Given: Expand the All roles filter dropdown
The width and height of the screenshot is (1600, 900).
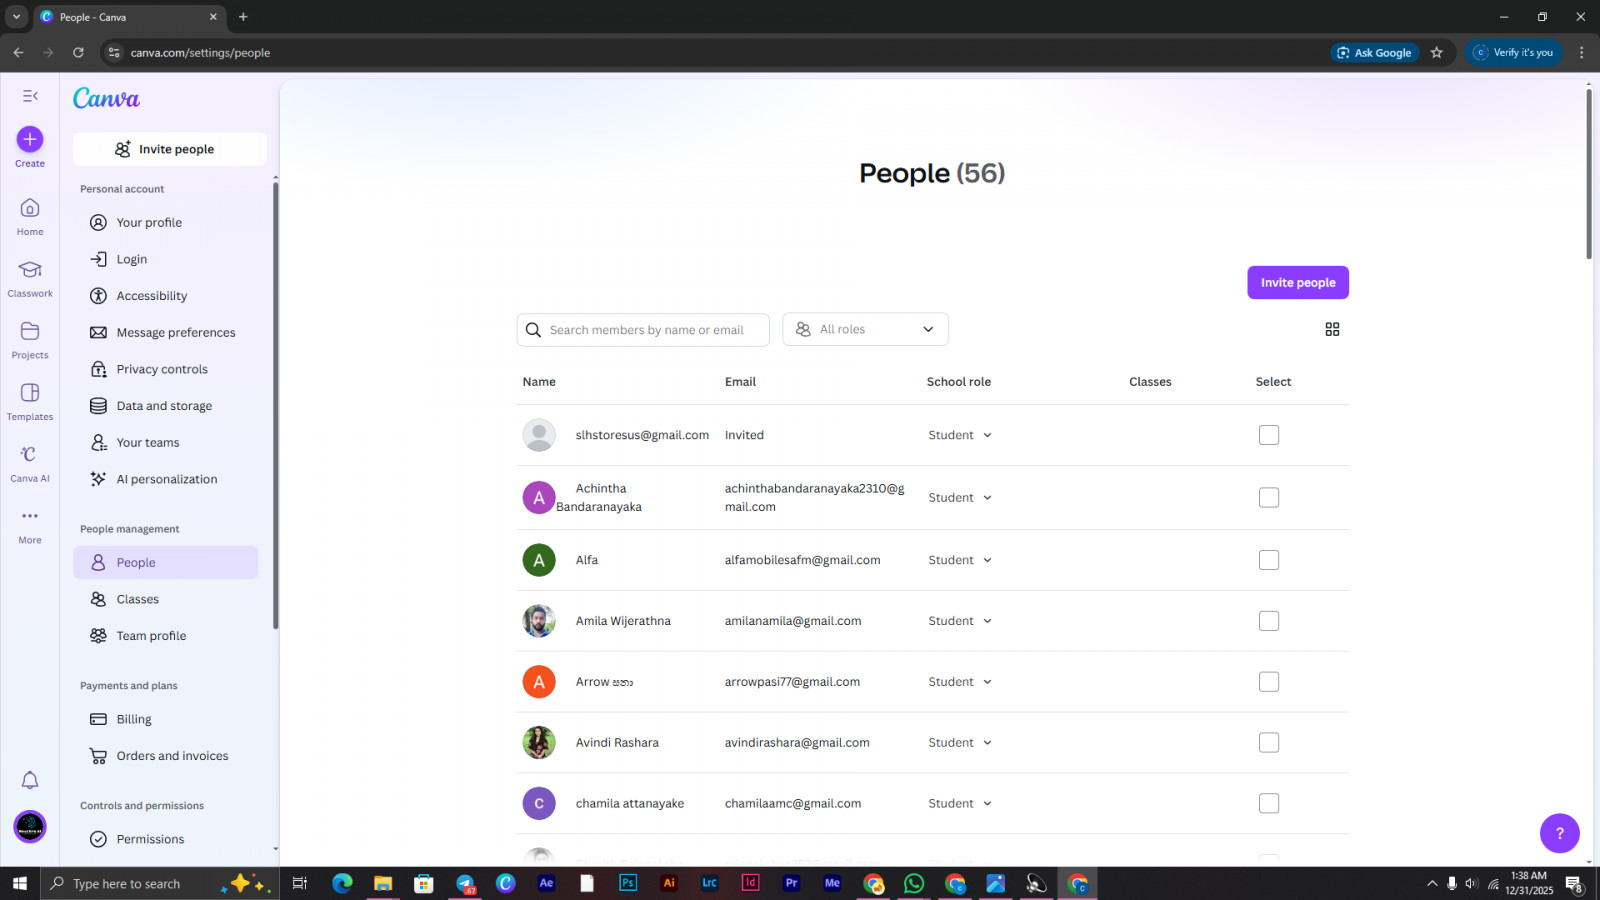Looking at the screenshot, I should (865, 329).
